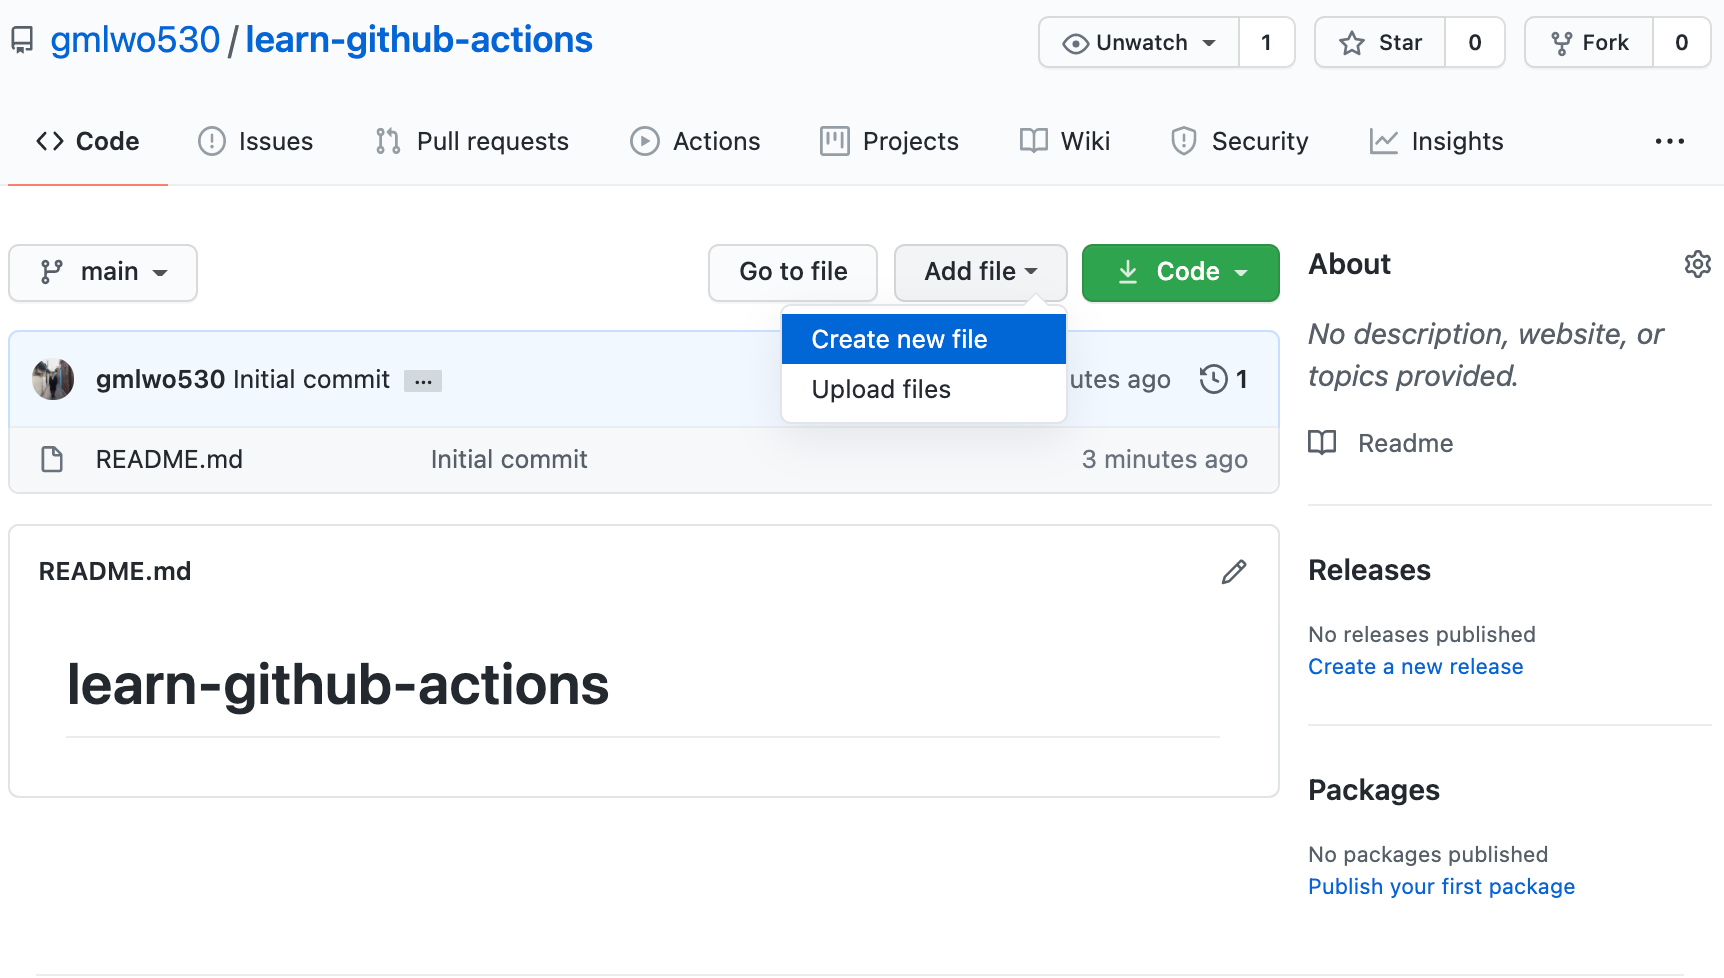Image resolution: width=1724 pixels, height=978 pixels.
Task: Click the Readme book icon in About
Action: (1322, 442)
